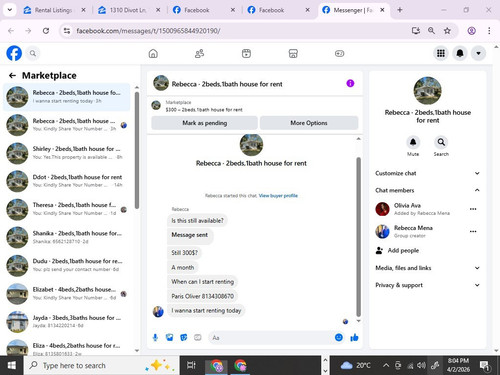Open the purple conversation info icon

click(350, 83)
